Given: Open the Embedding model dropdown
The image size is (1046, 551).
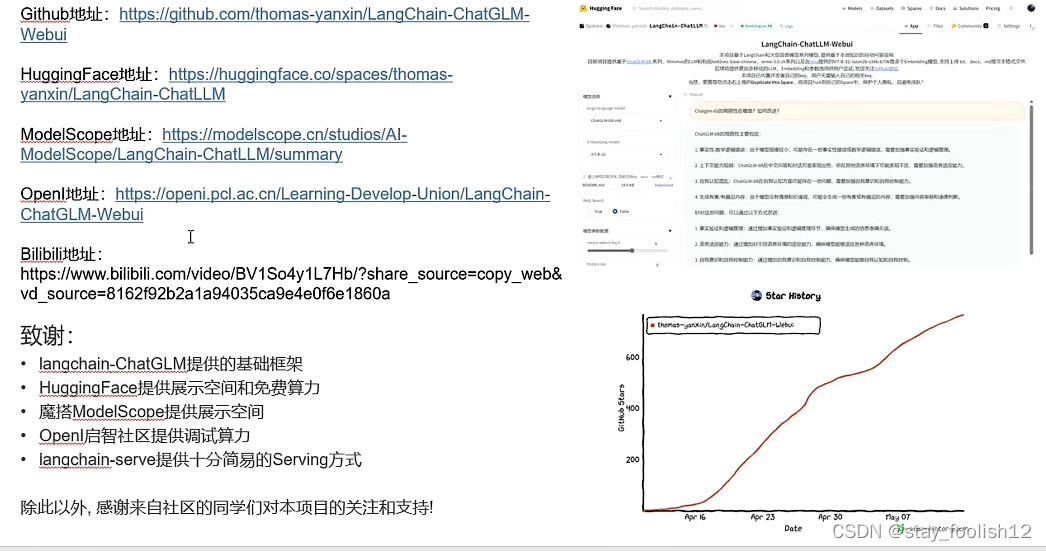Looking at the screenshot, I should (626, 154).
